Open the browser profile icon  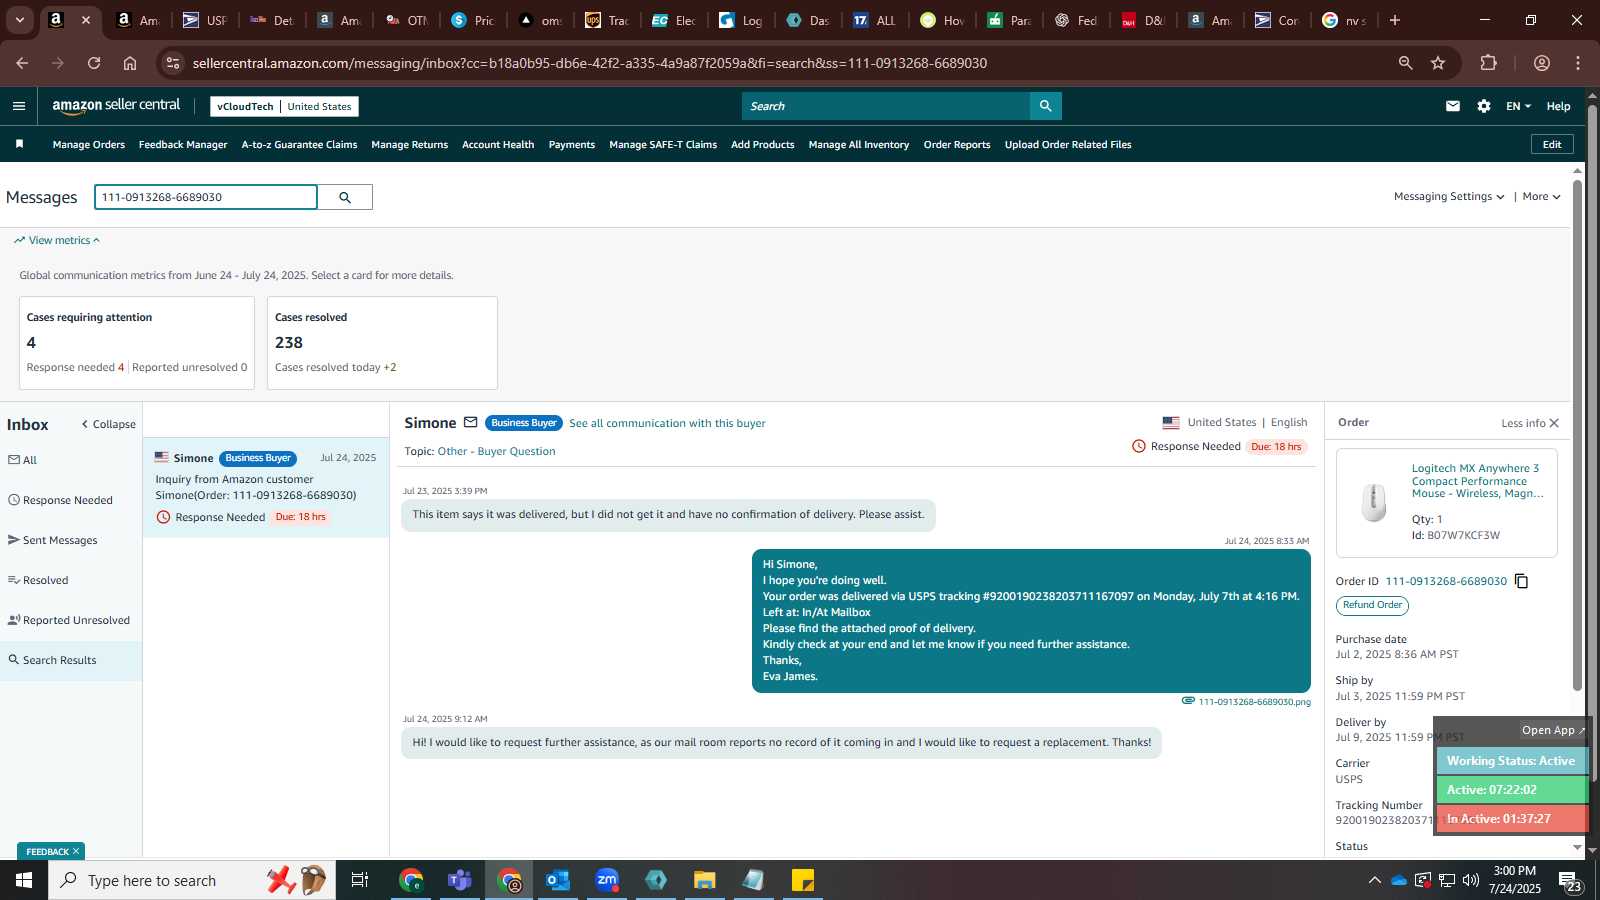(x=1542, y=63)
